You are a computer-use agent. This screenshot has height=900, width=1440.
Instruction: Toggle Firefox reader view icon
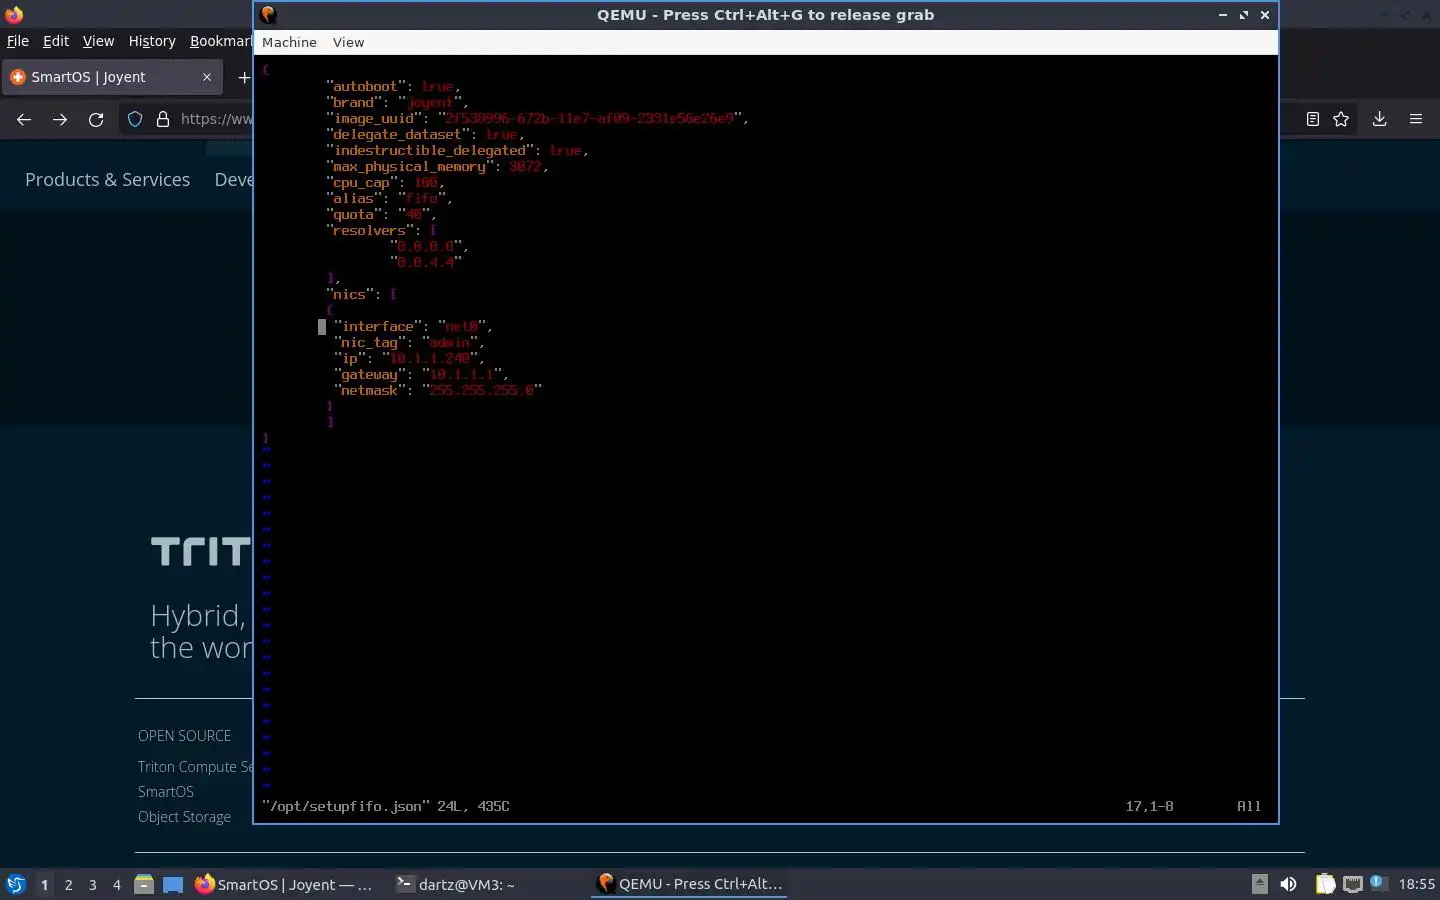[1313, 119]
